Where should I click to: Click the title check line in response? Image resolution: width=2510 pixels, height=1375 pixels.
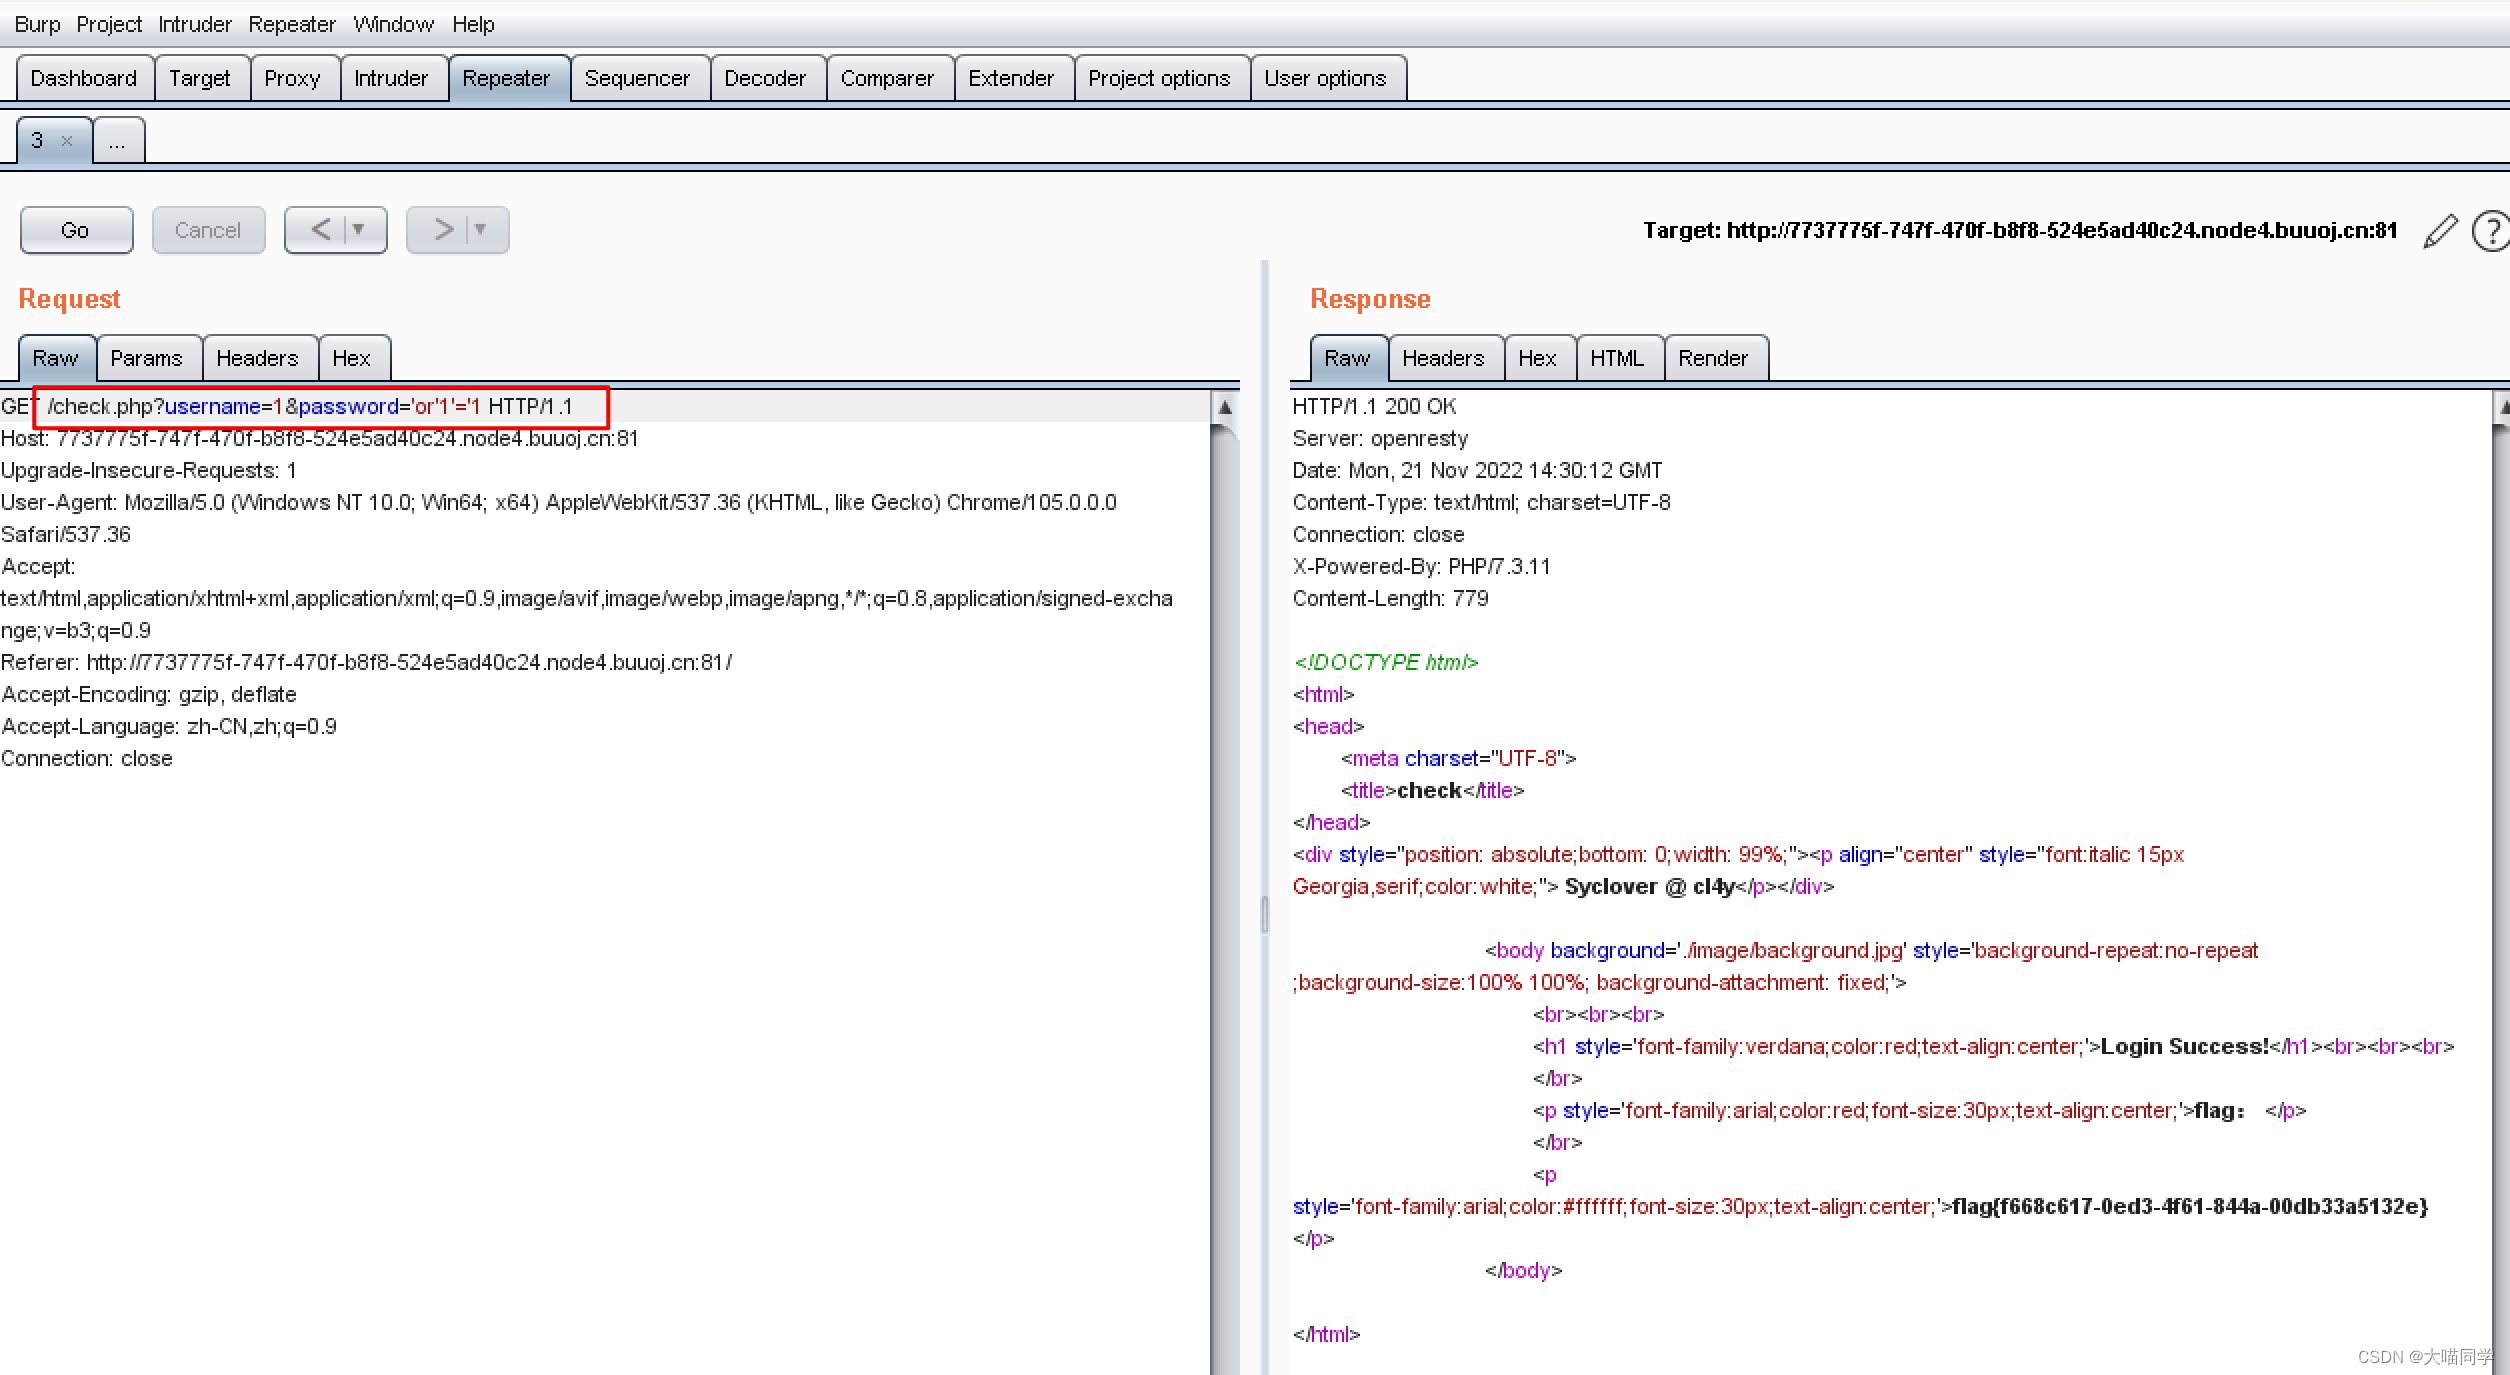click(x=1432, y=791)
